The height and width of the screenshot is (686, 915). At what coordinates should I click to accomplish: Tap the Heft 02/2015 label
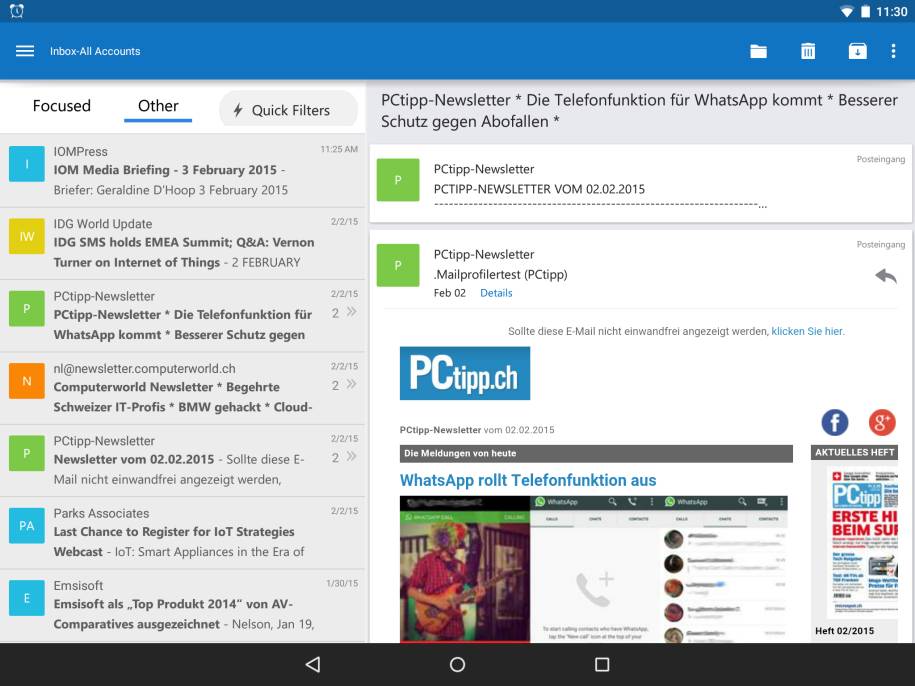click(x=844, y=631)
